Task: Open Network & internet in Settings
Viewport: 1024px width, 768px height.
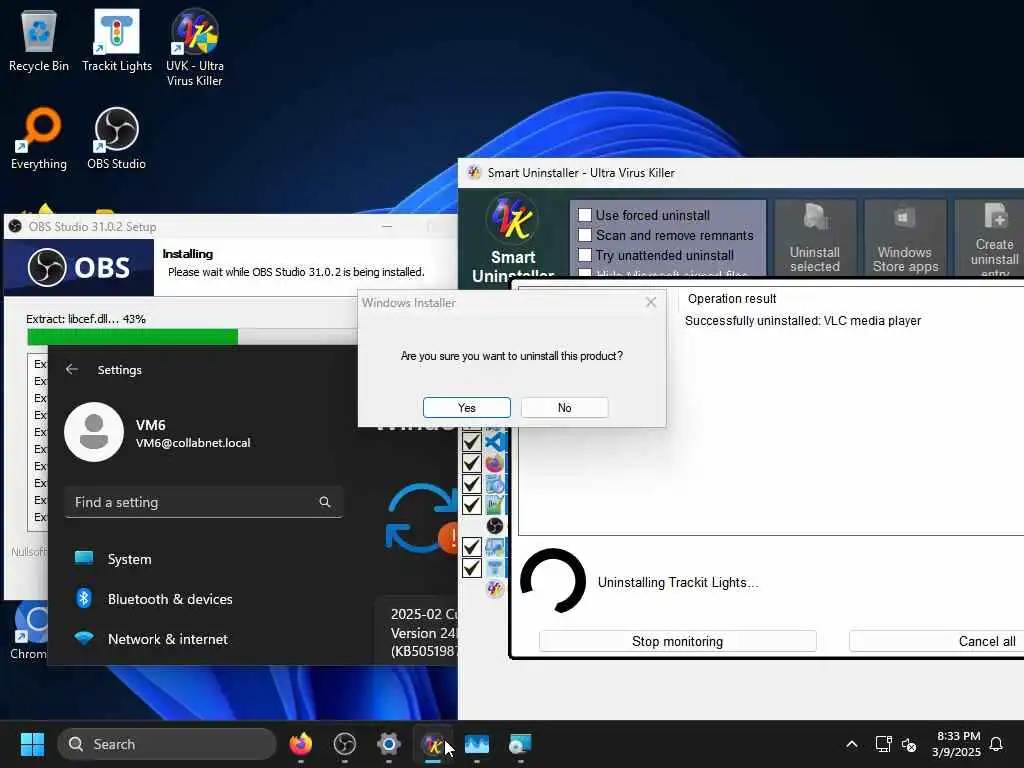Action: tap(167, 639)
